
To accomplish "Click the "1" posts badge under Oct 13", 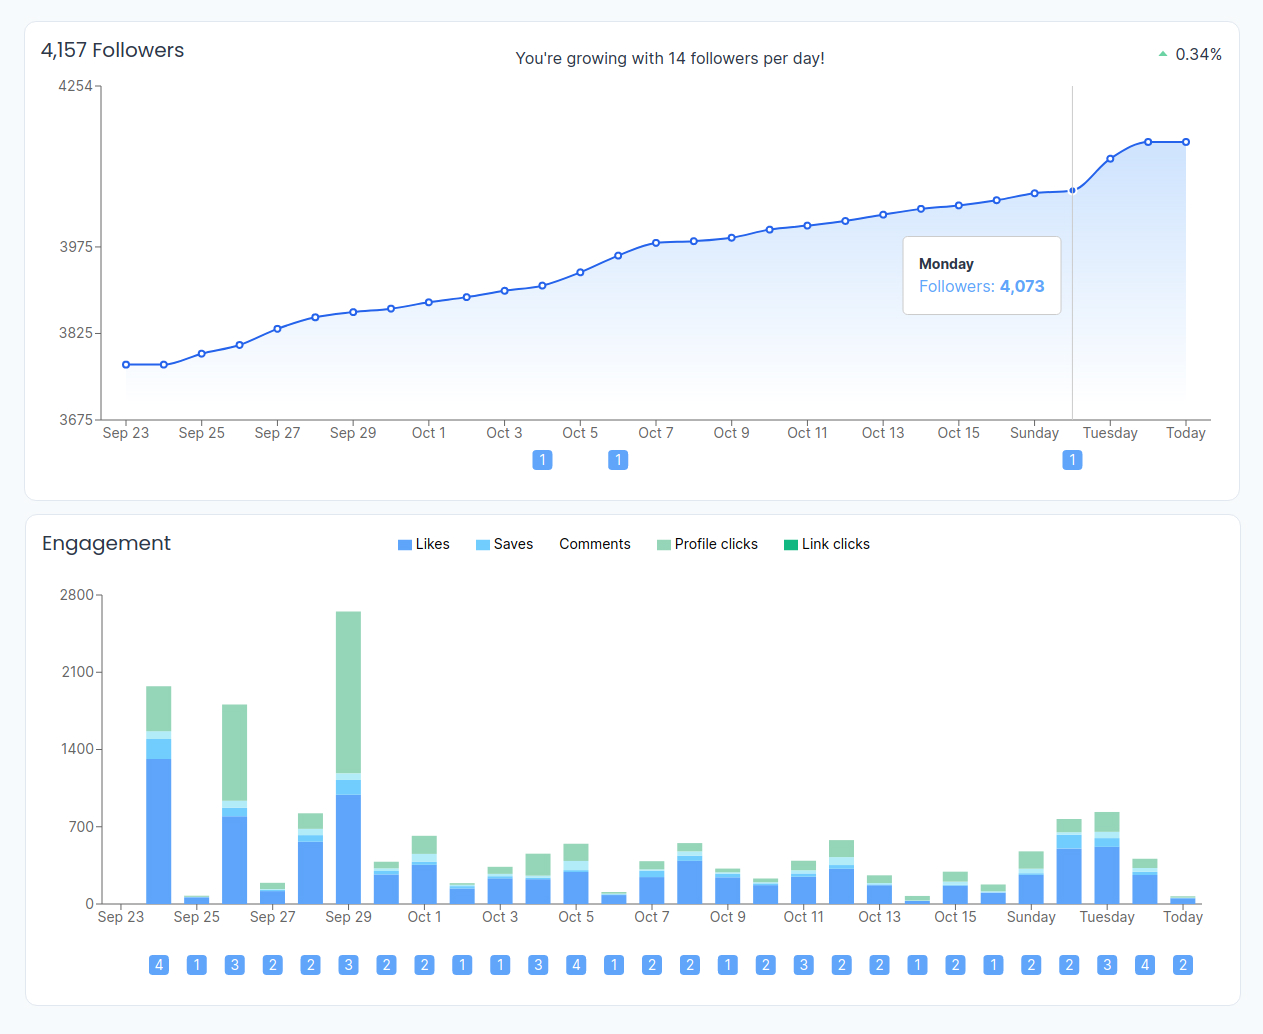I will [918, 965].
